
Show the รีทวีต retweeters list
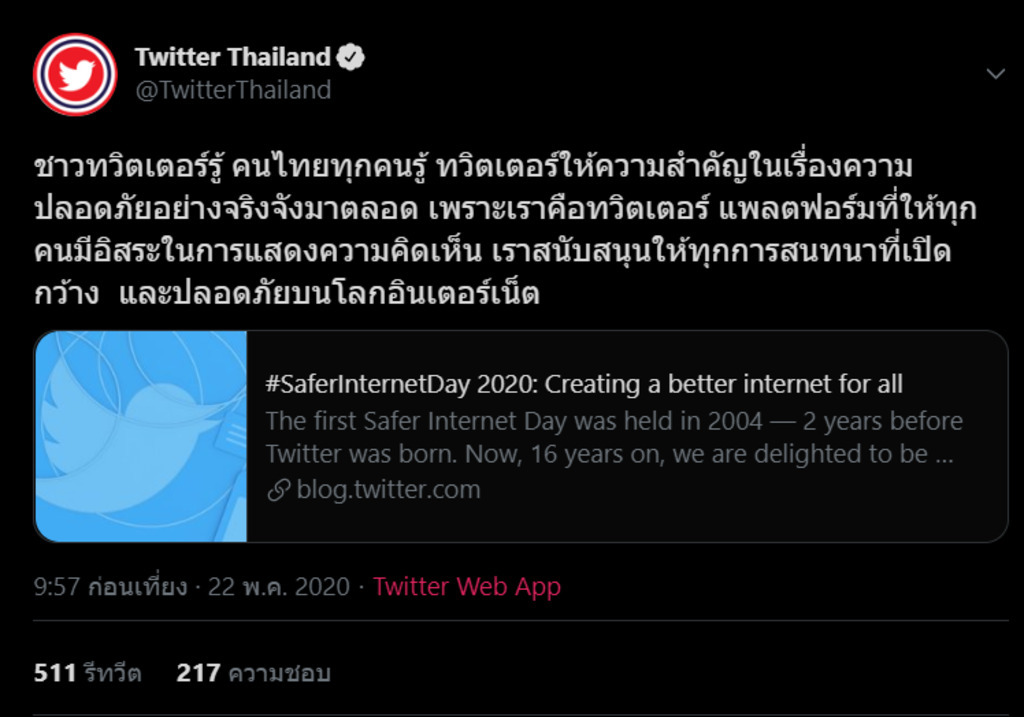[111, 673]
